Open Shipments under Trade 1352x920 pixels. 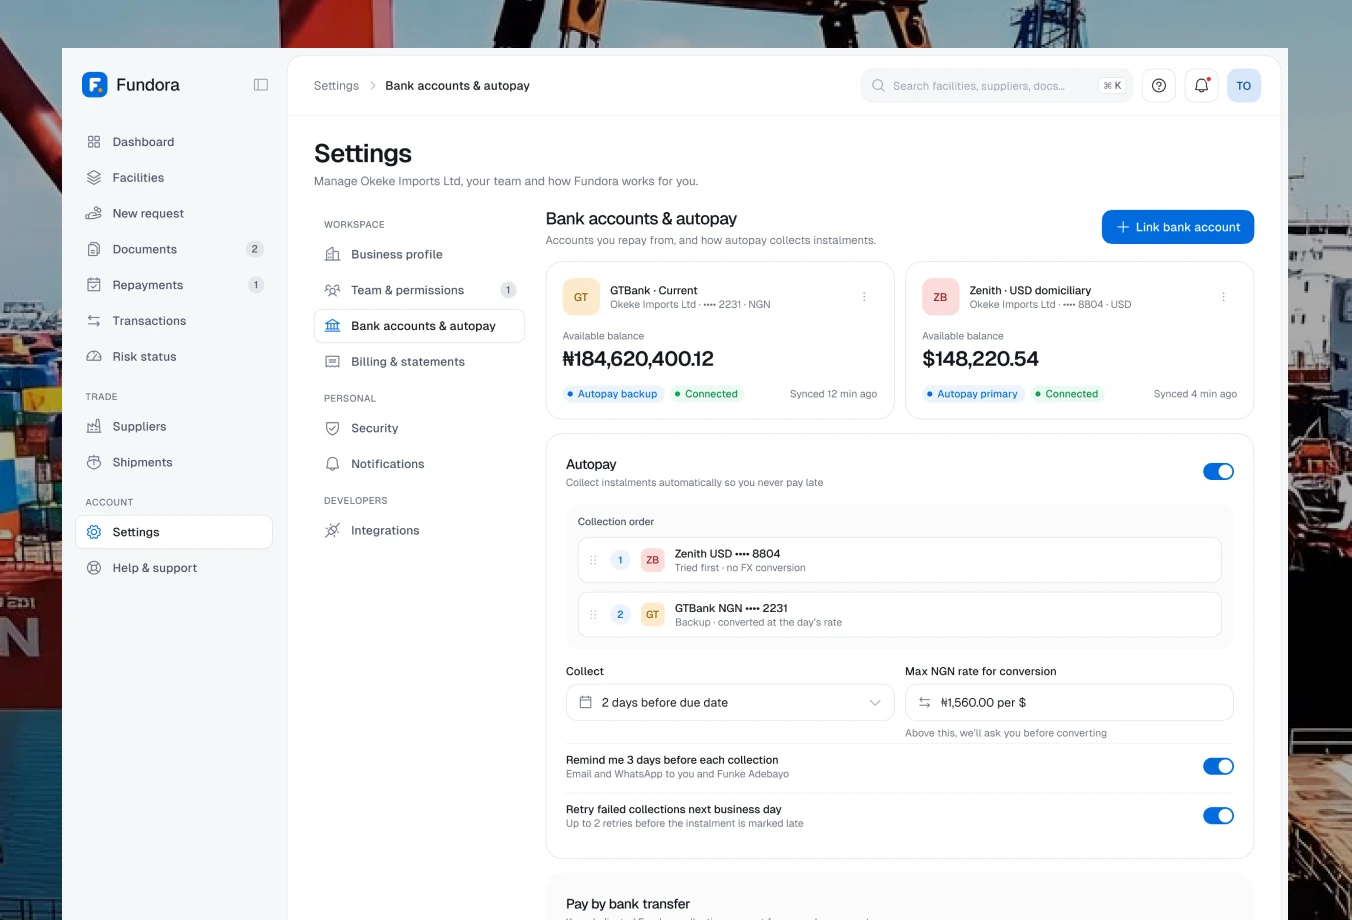pos(174,463)
